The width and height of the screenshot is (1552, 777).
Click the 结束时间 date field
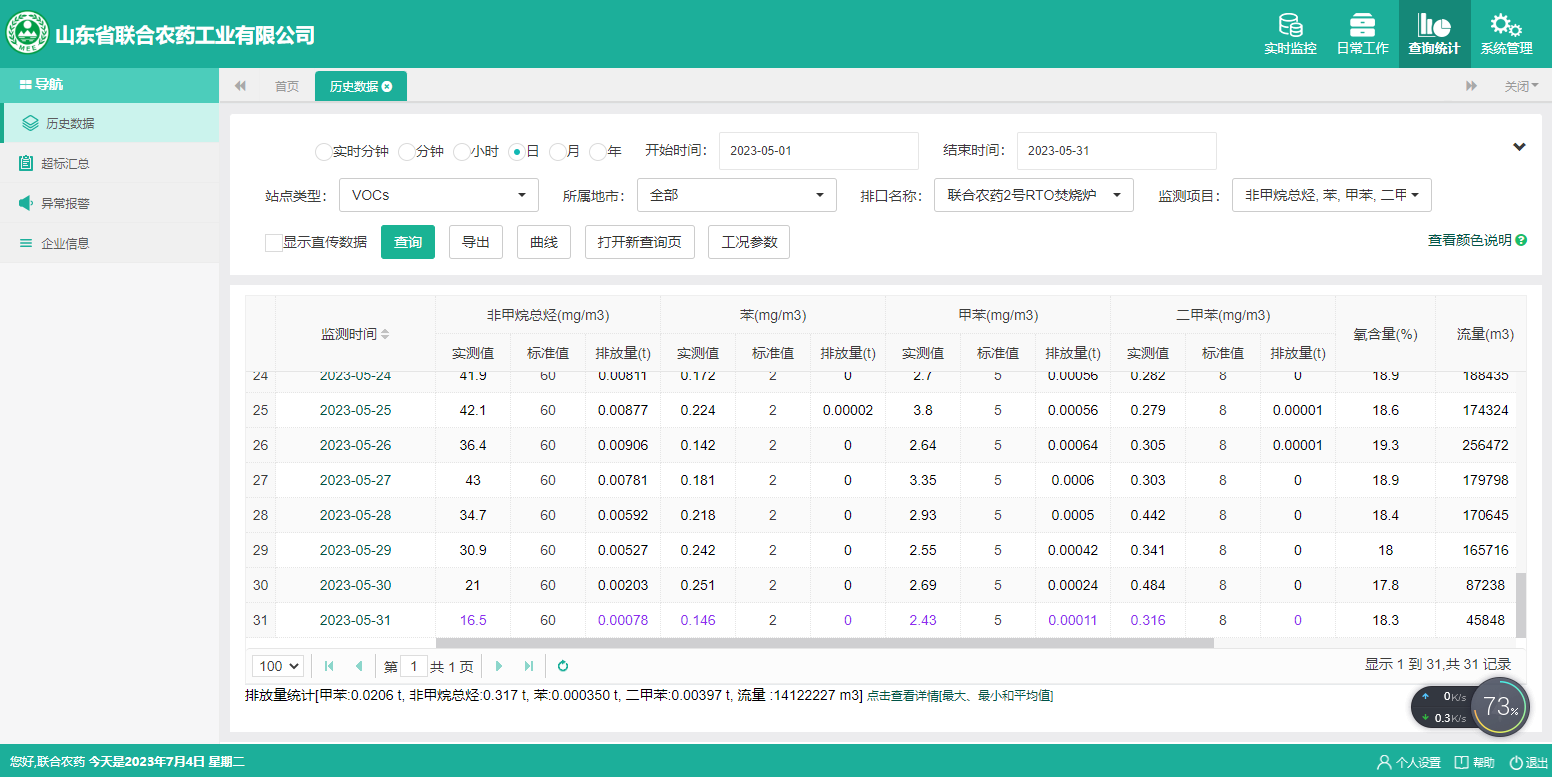1117,151
